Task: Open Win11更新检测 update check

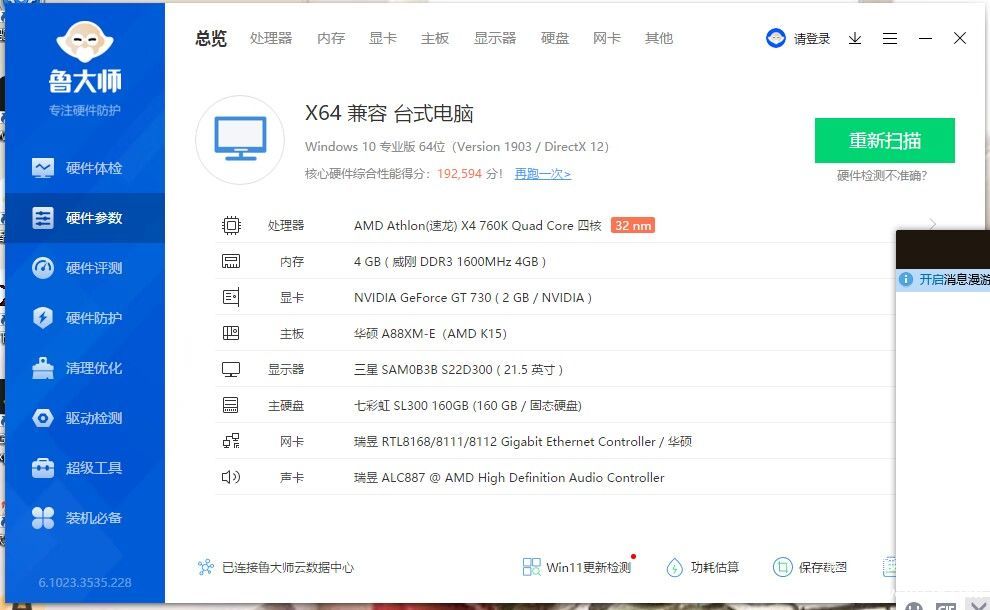Action: (578, 567)
